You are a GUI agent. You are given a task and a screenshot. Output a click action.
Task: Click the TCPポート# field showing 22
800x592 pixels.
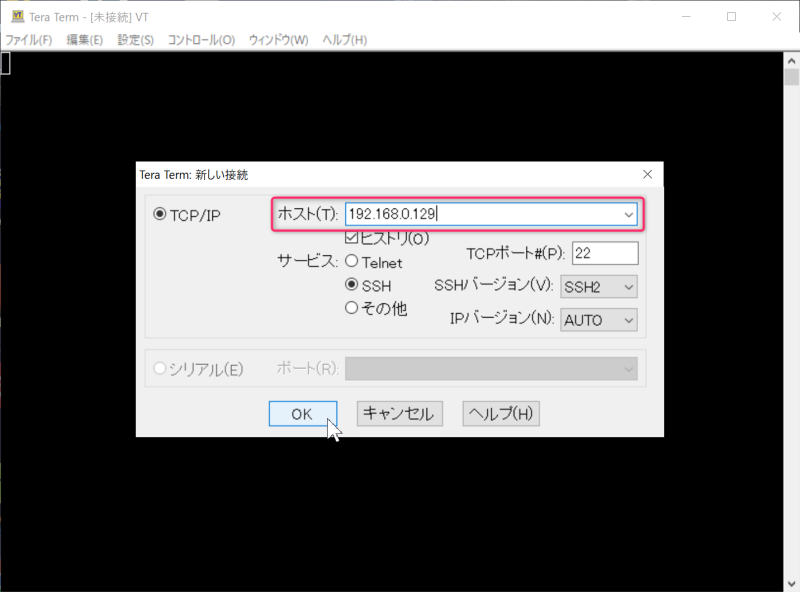pos(605,253)
